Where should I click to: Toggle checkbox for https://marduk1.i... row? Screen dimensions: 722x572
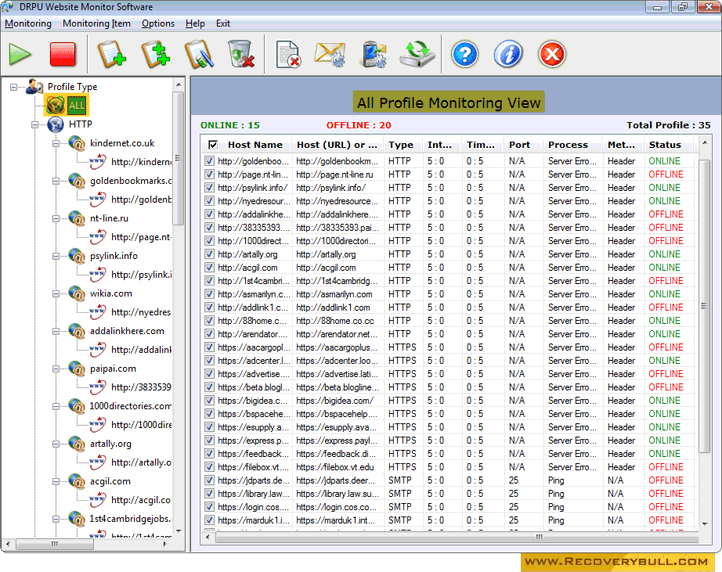[210, 520]
